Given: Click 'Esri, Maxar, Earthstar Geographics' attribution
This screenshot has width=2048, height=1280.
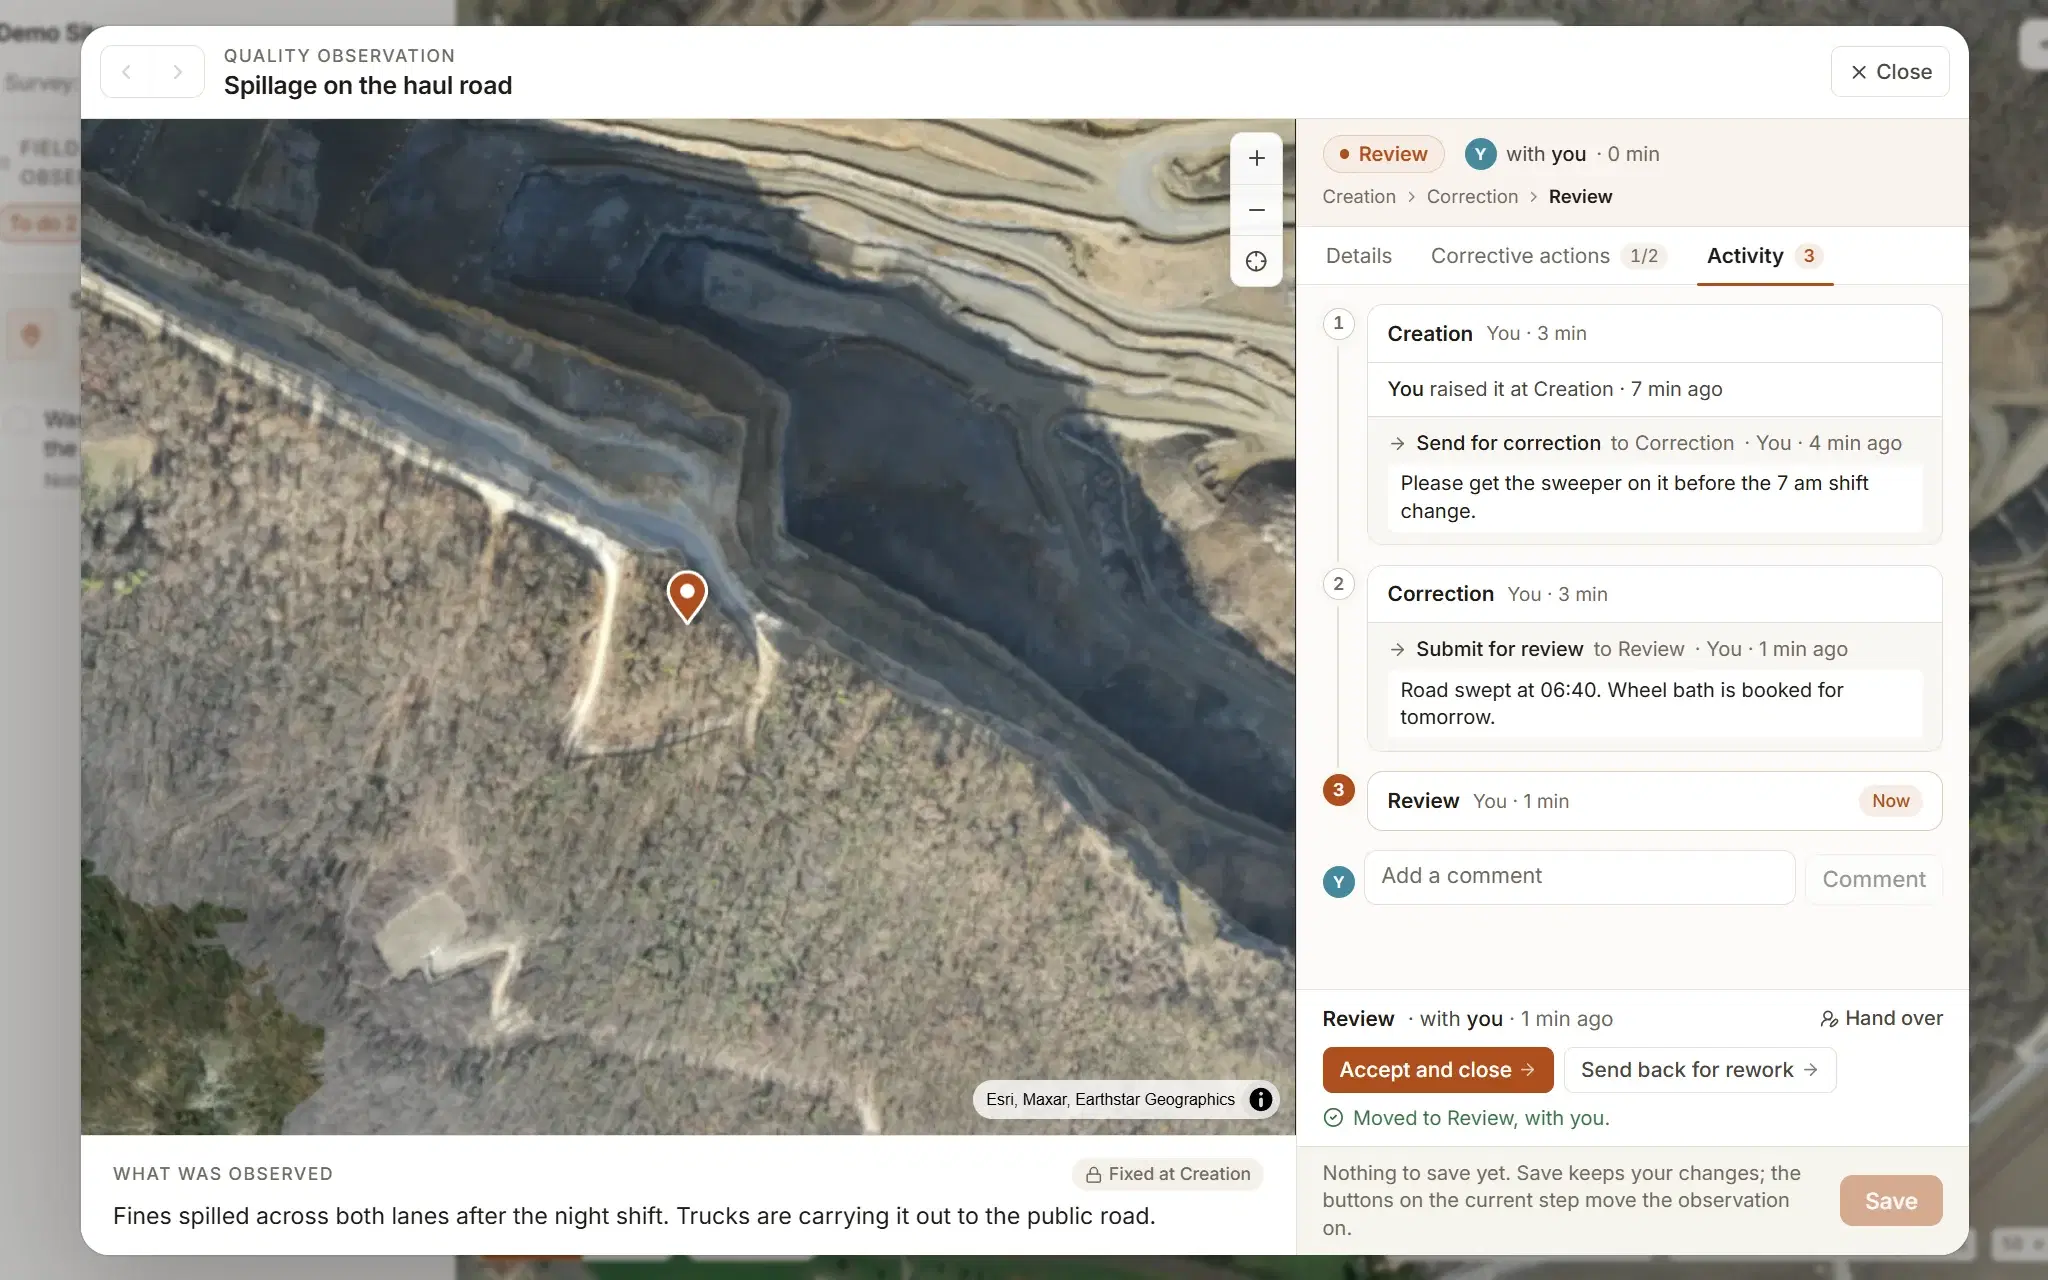Looking at the screenshot, I should click(x=1110, y=1099).
